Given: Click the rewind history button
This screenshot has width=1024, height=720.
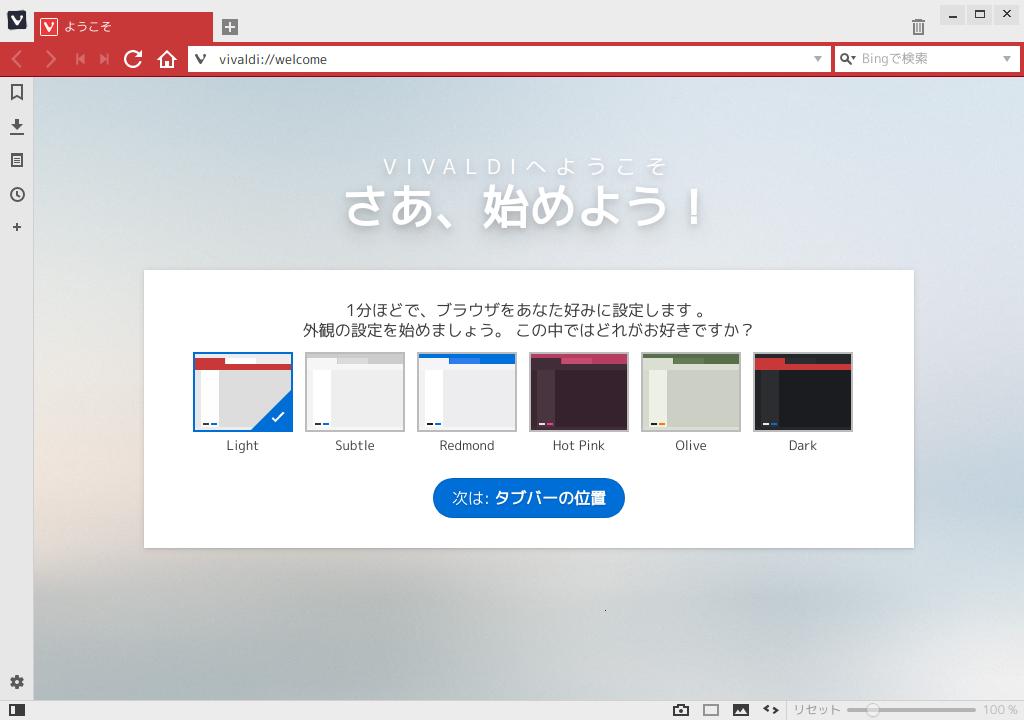Looking at the screenshot, I should 80,59.
